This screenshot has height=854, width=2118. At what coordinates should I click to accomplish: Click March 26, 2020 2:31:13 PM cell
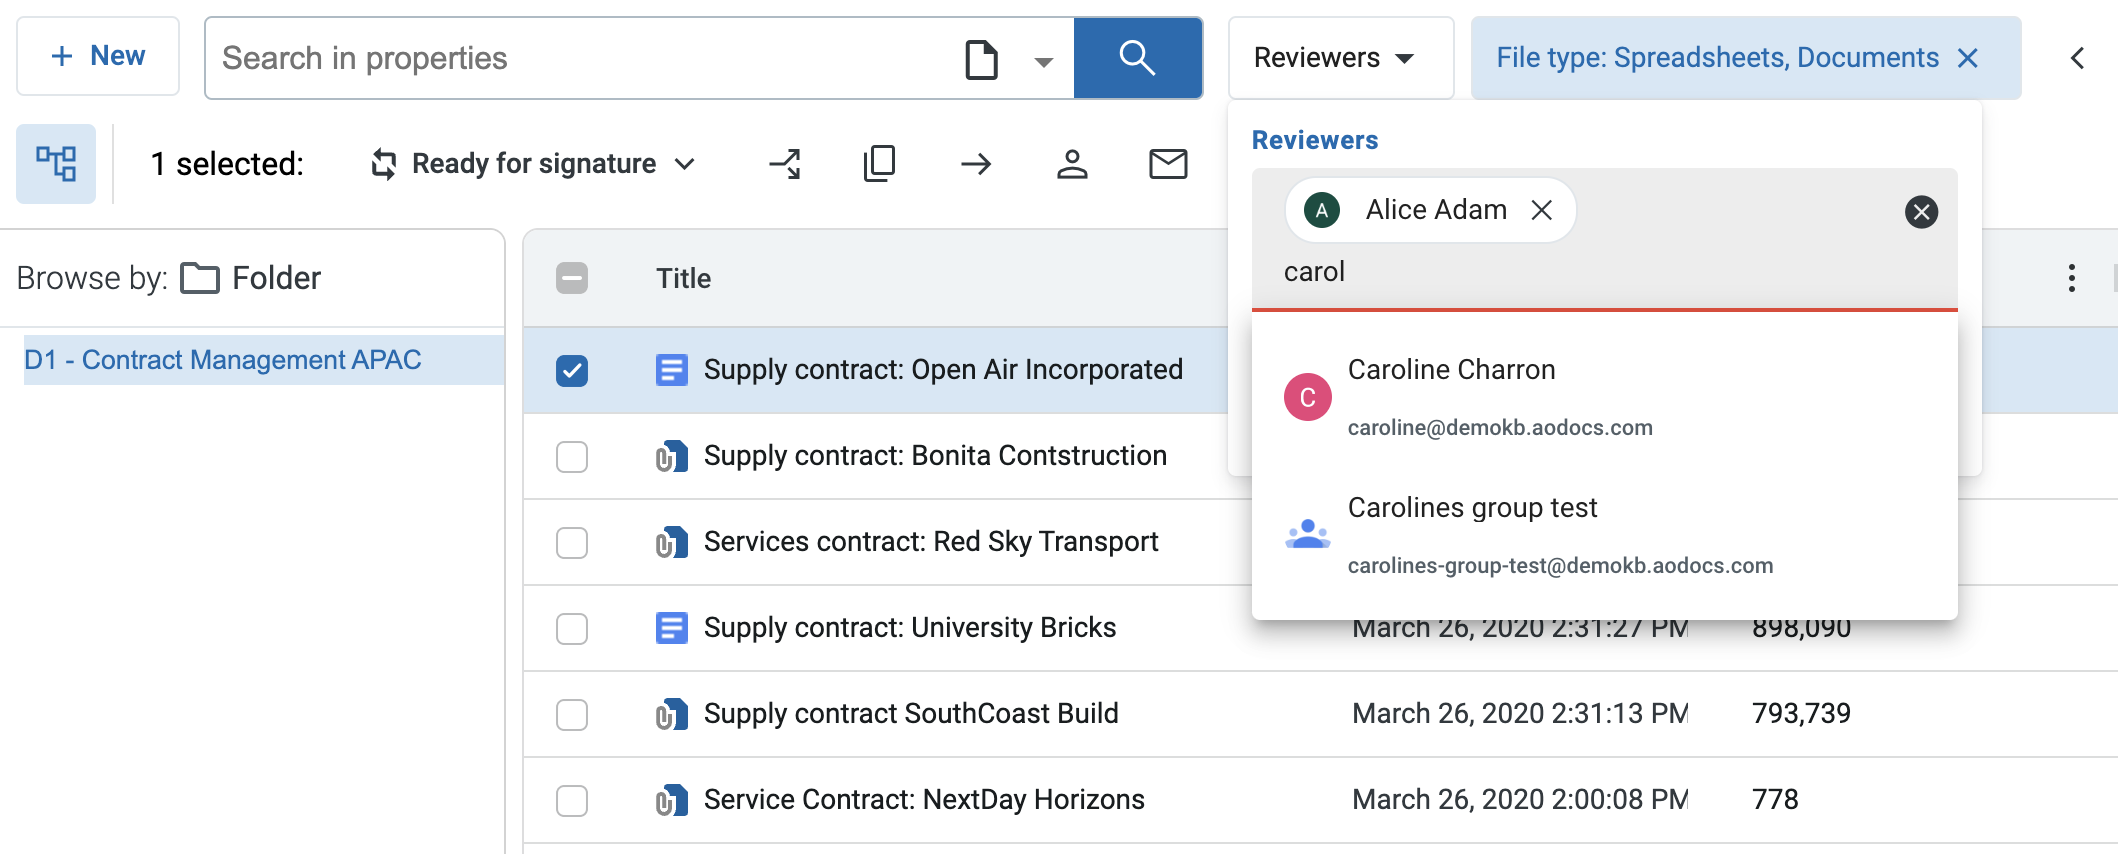click(x=1520, y=714)
